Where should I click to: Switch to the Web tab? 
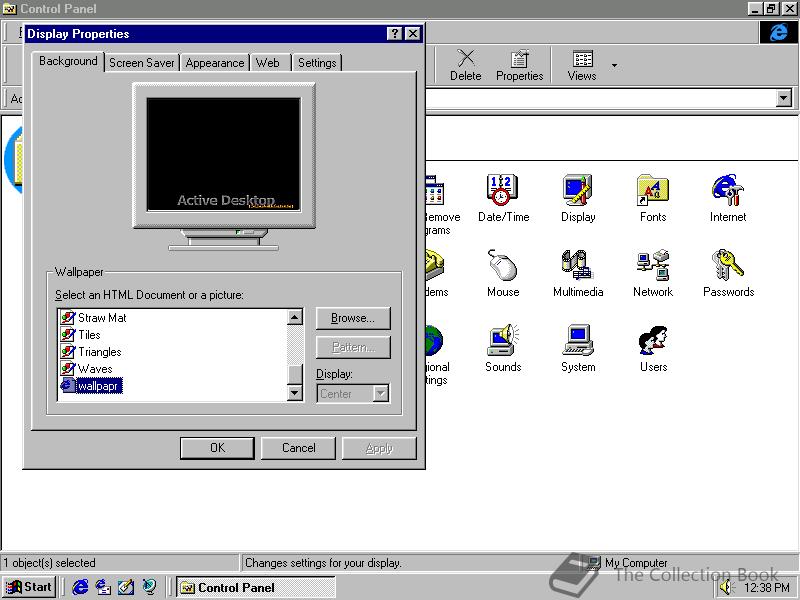pos(268,63)
